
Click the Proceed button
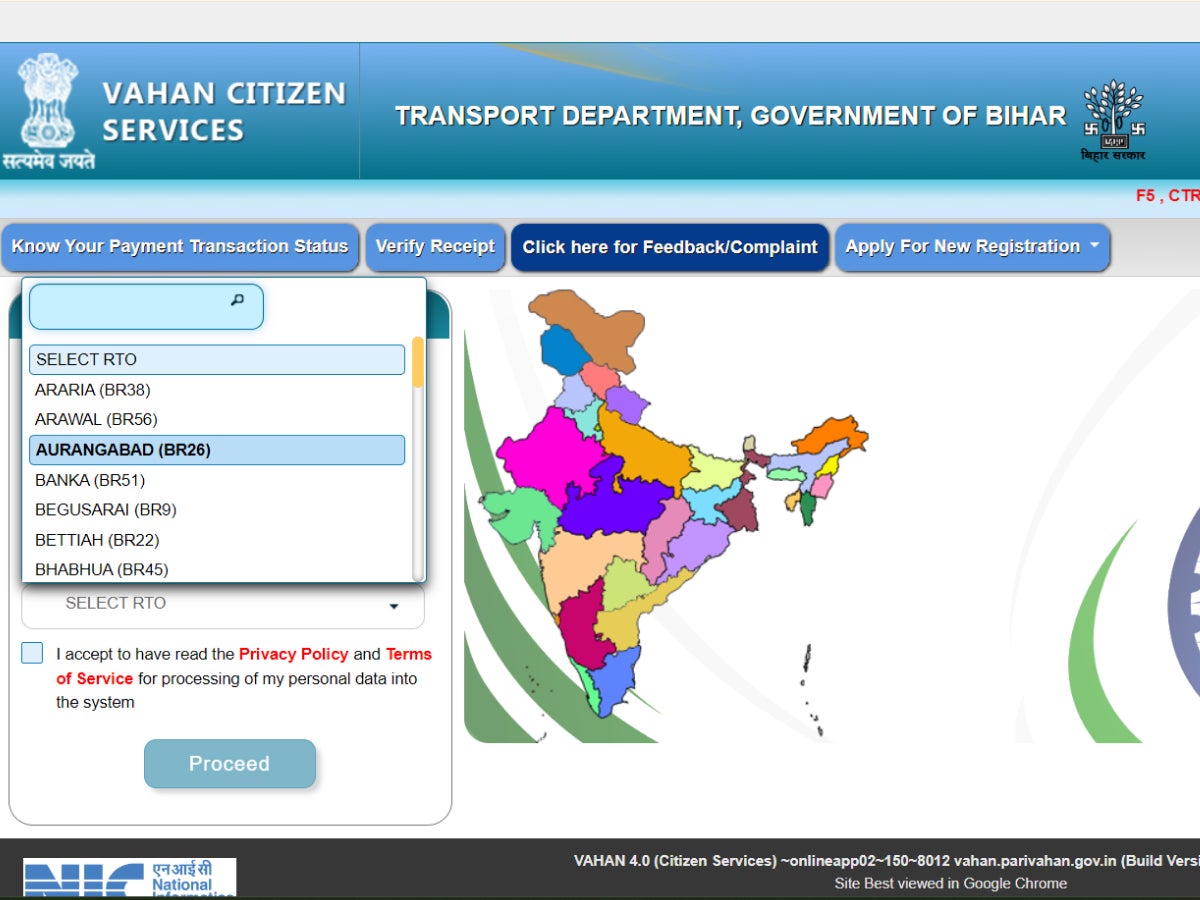coord(230,763)
